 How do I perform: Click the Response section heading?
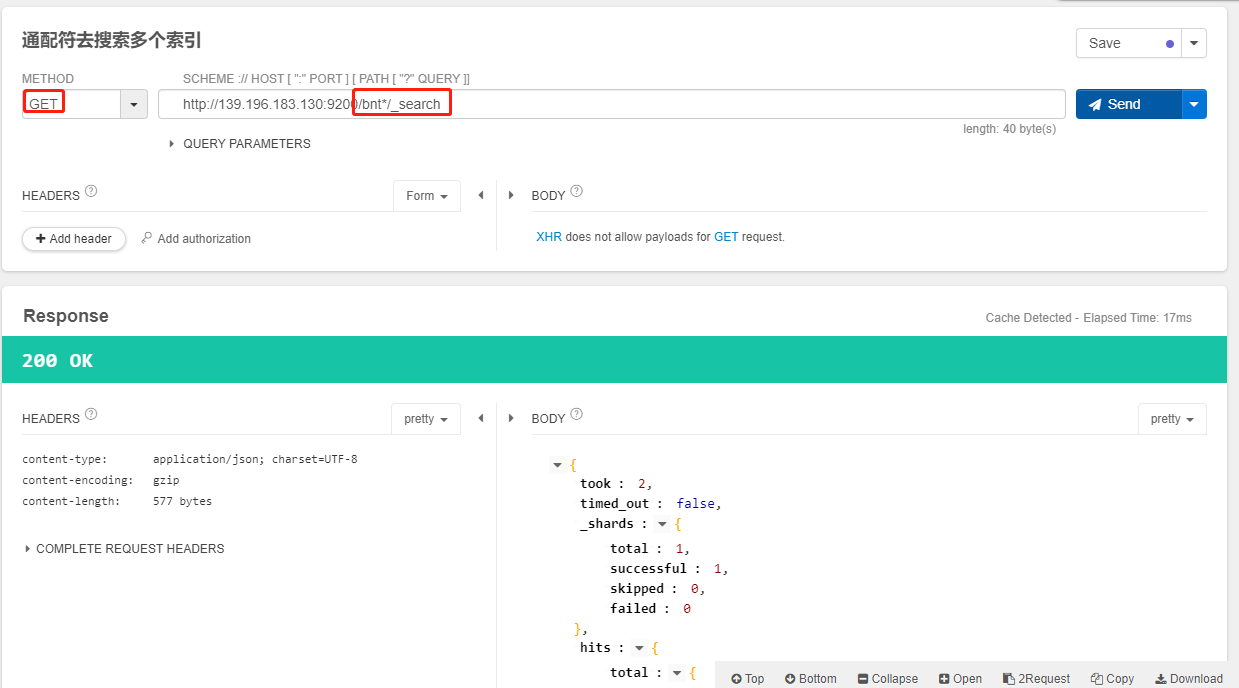point(66,316)
